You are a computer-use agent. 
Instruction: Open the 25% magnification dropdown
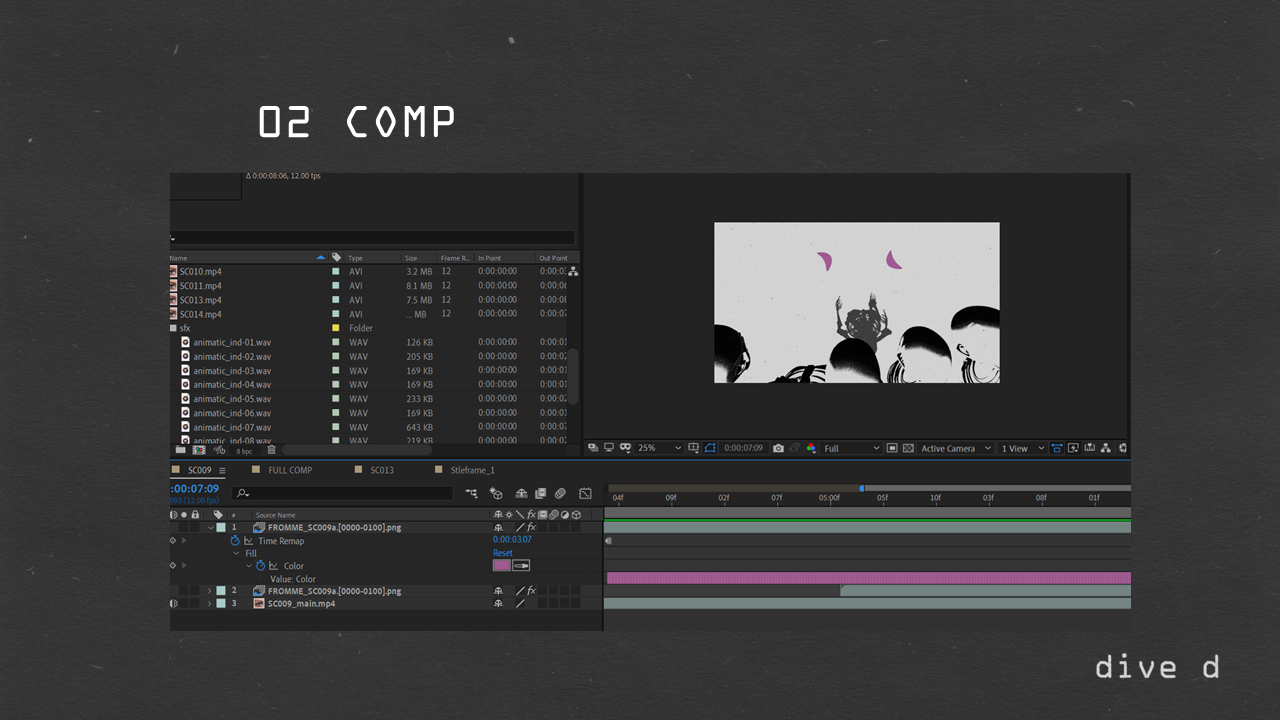coord(660,448)
